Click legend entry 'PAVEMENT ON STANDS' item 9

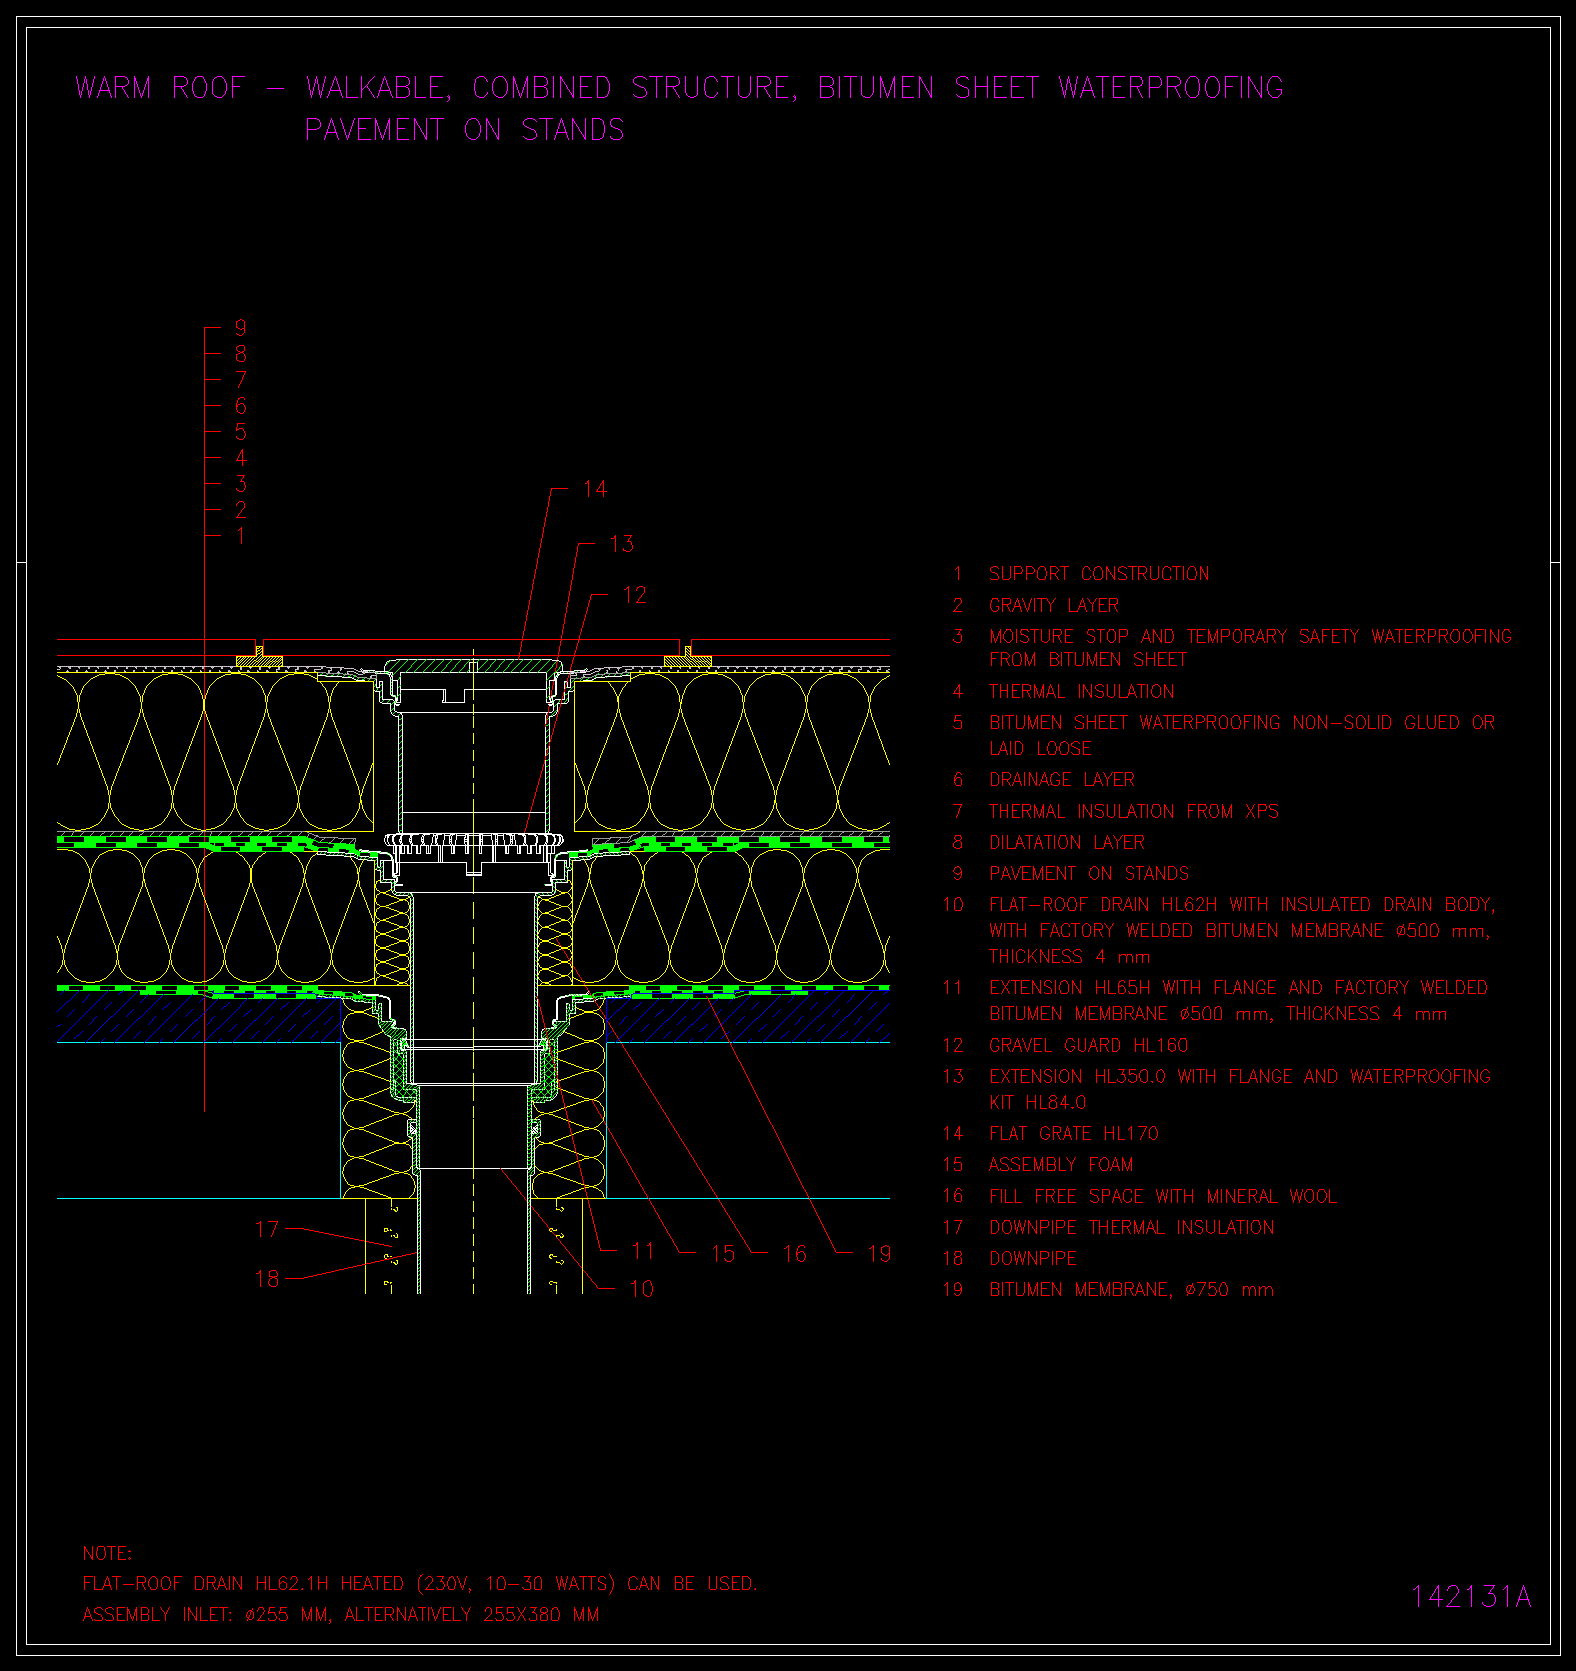pyautogui.click(x=1089, y=874)
